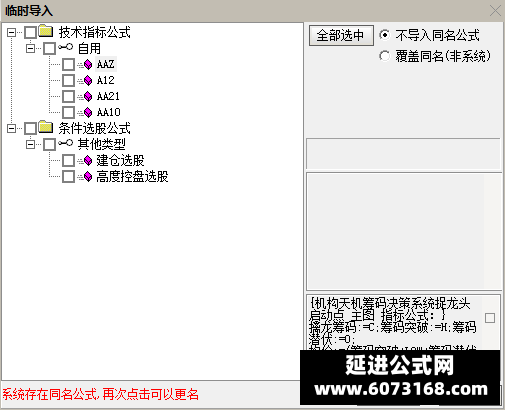The width and height of the screenshot is (505, 410).
Task: Select the magenta icon beside AA21
Action: point(88,96)
